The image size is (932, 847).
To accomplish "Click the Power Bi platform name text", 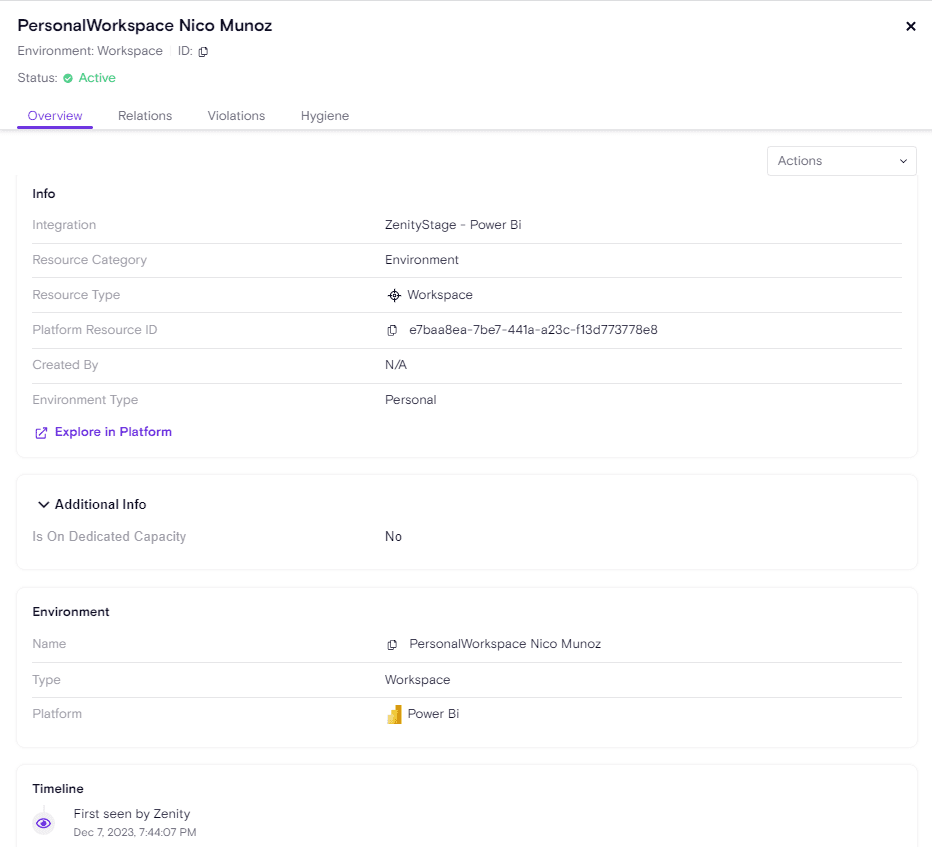I will point(433,714).
